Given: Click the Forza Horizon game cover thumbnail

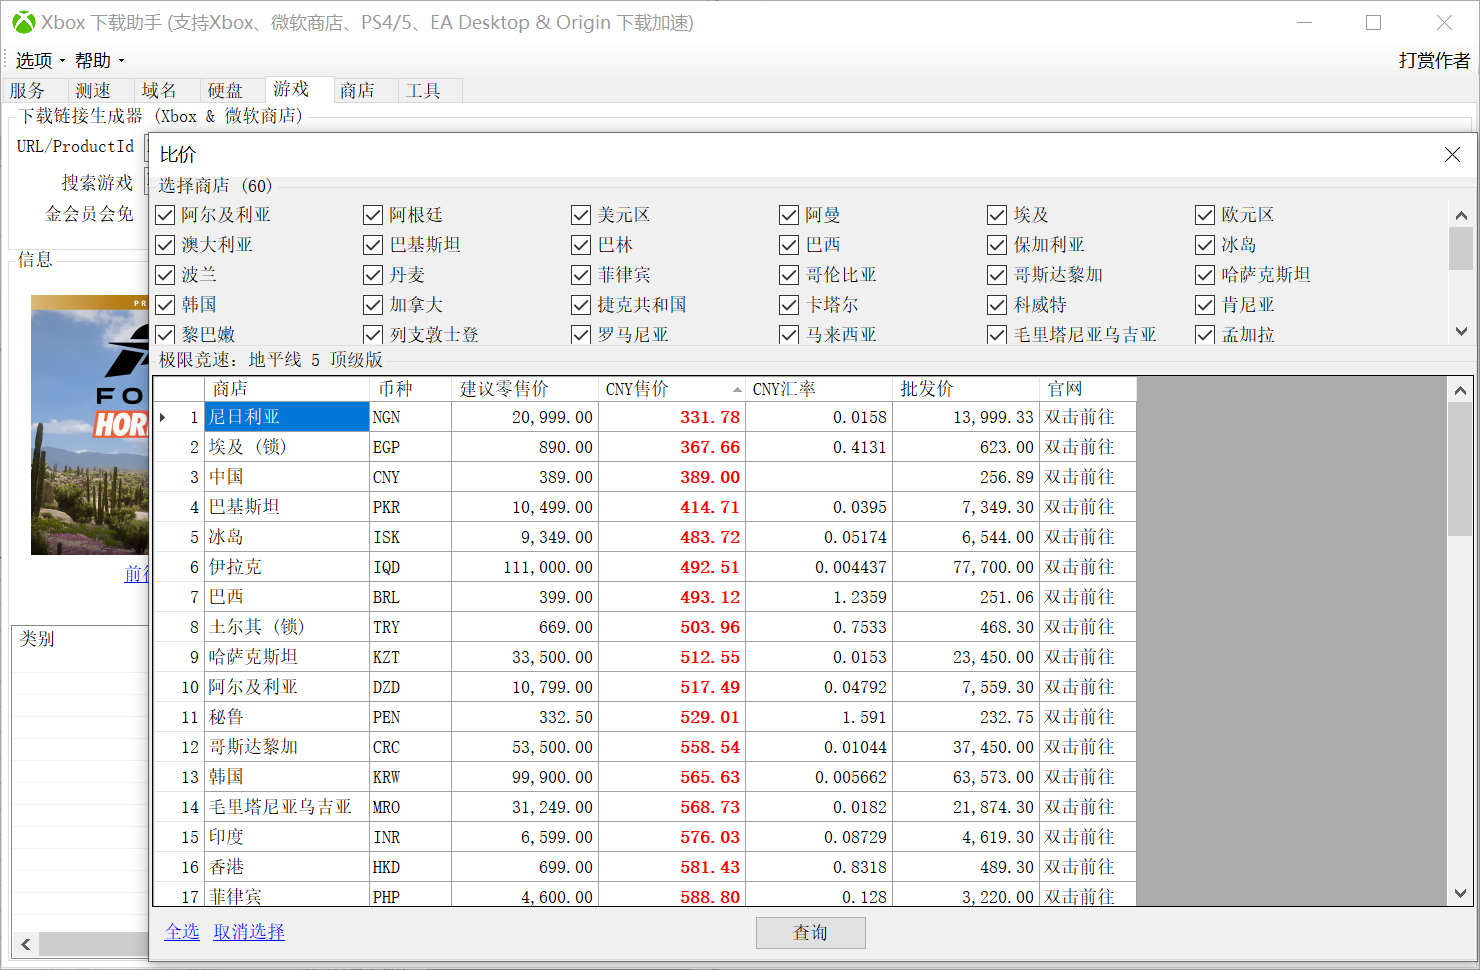Looking at the screenshot, I should (90, 425).
